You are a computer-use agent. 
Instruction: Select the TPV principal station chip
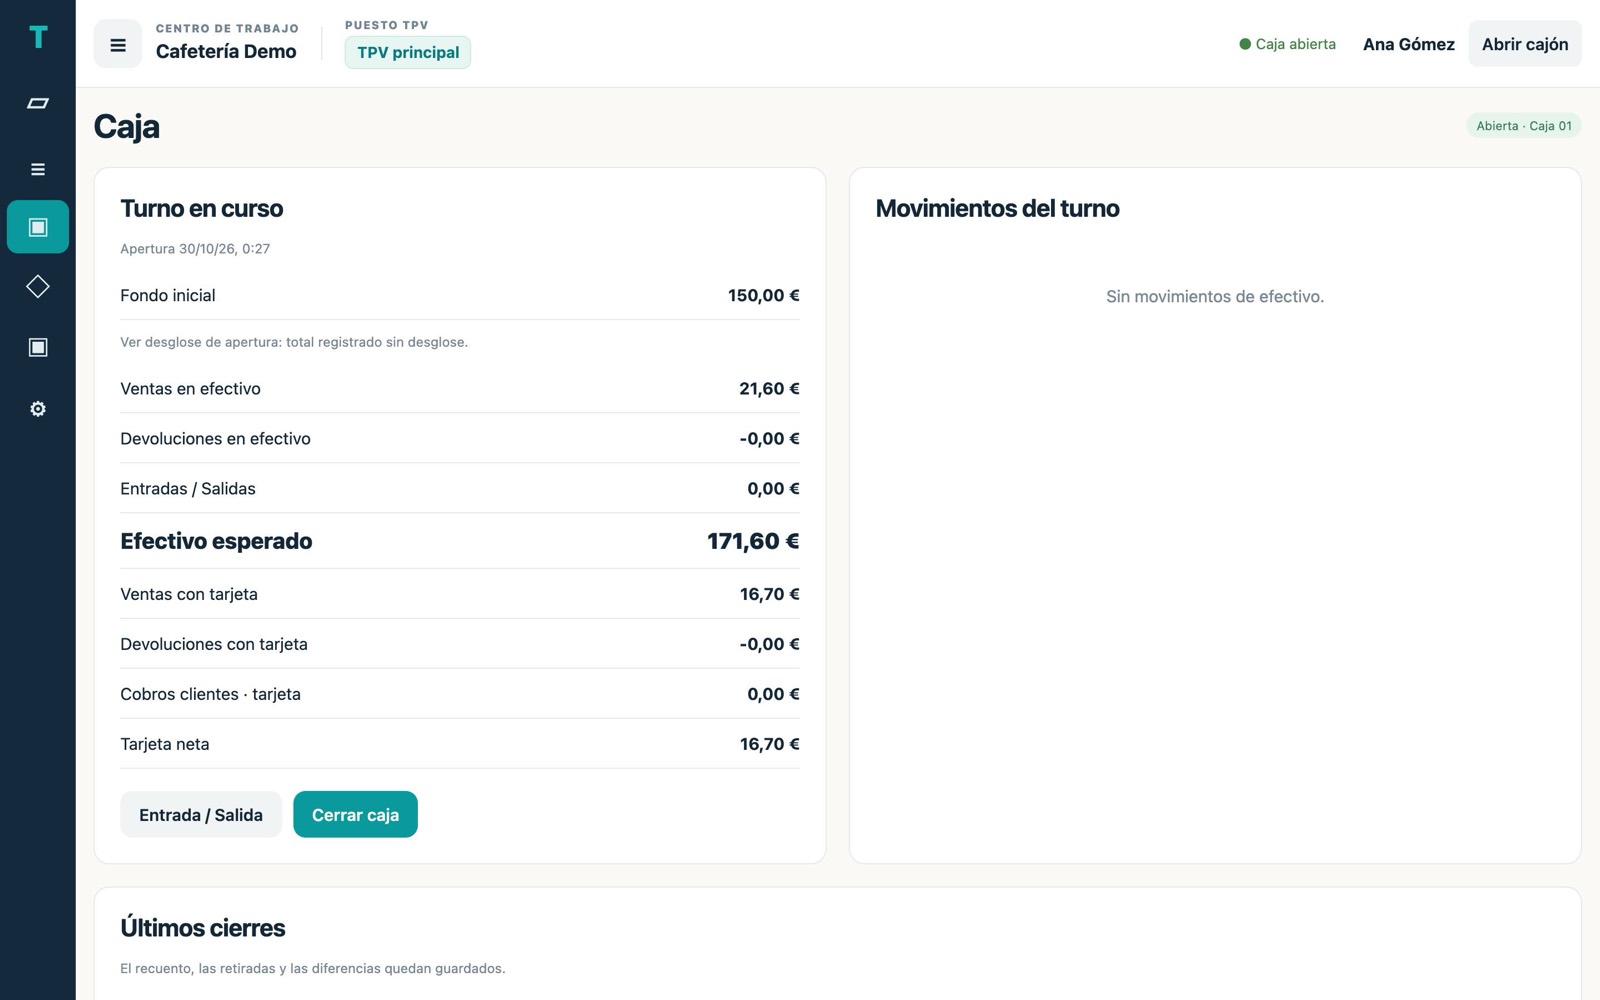pyautogui.click(x=408, y=52)
